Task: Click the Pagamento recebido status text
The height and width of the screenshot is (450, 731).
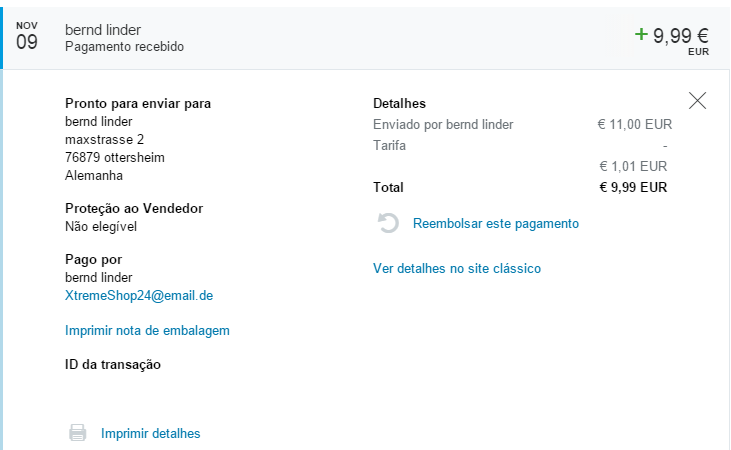Action: 124,47
